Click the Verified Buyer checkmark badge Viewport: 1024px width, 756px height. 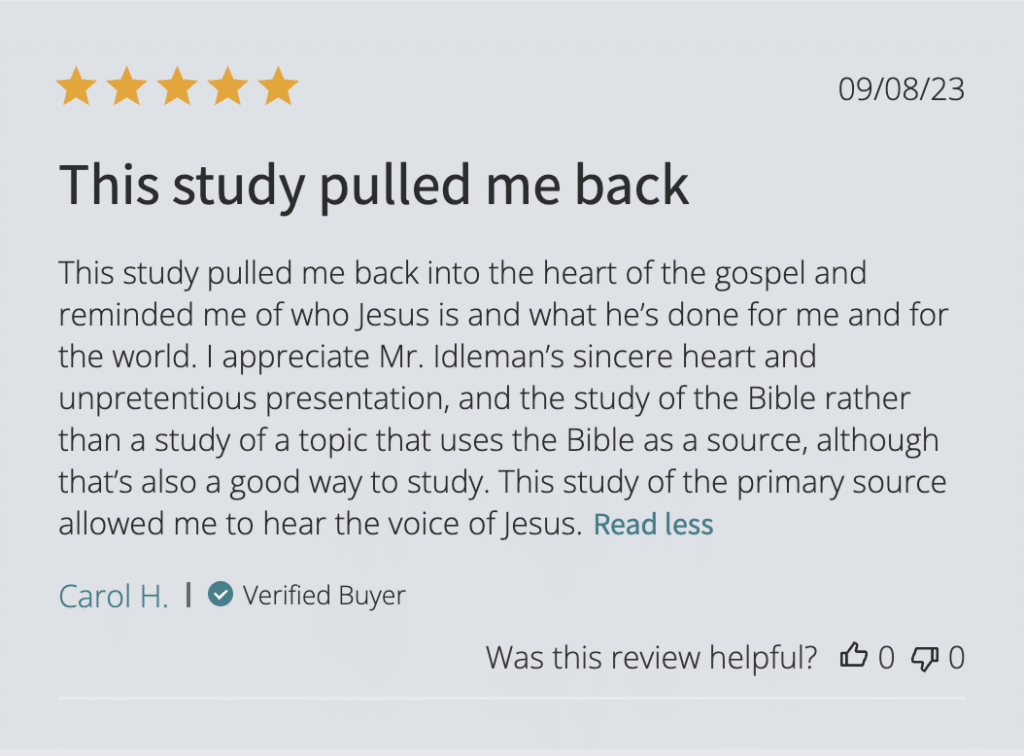(x=220, y=595)
